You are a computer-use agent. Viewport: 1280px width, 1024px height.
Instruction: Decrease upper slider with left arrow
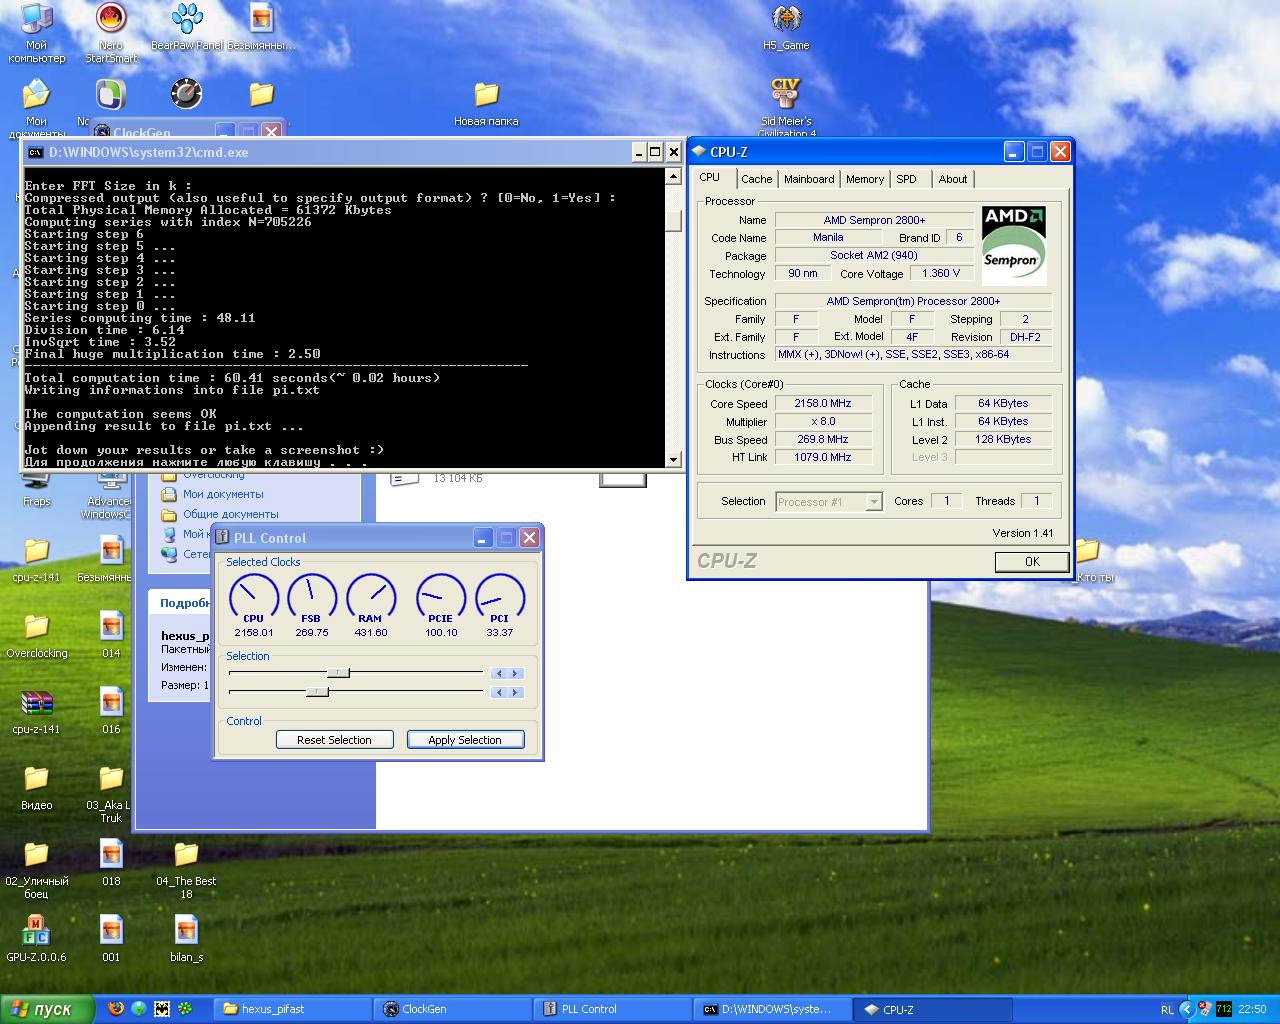[x=499, y=673]
